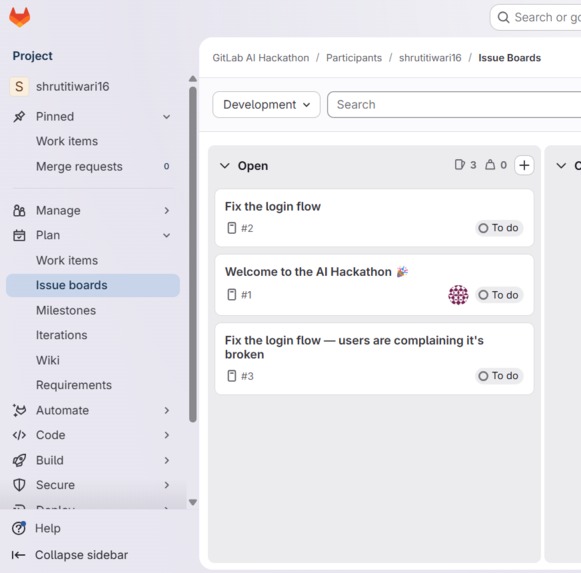Click the Secure shield icon
The height and width of the screenshot is (573, 581).
pyautogui.click(x=19, y=485)
